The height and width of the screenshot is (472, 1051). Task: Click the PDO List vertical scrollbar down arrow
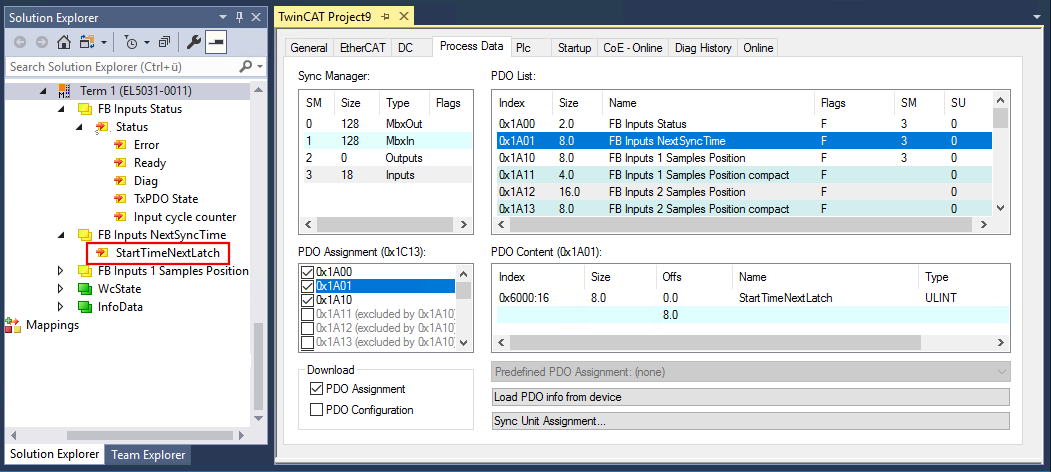coord(1000,208)
